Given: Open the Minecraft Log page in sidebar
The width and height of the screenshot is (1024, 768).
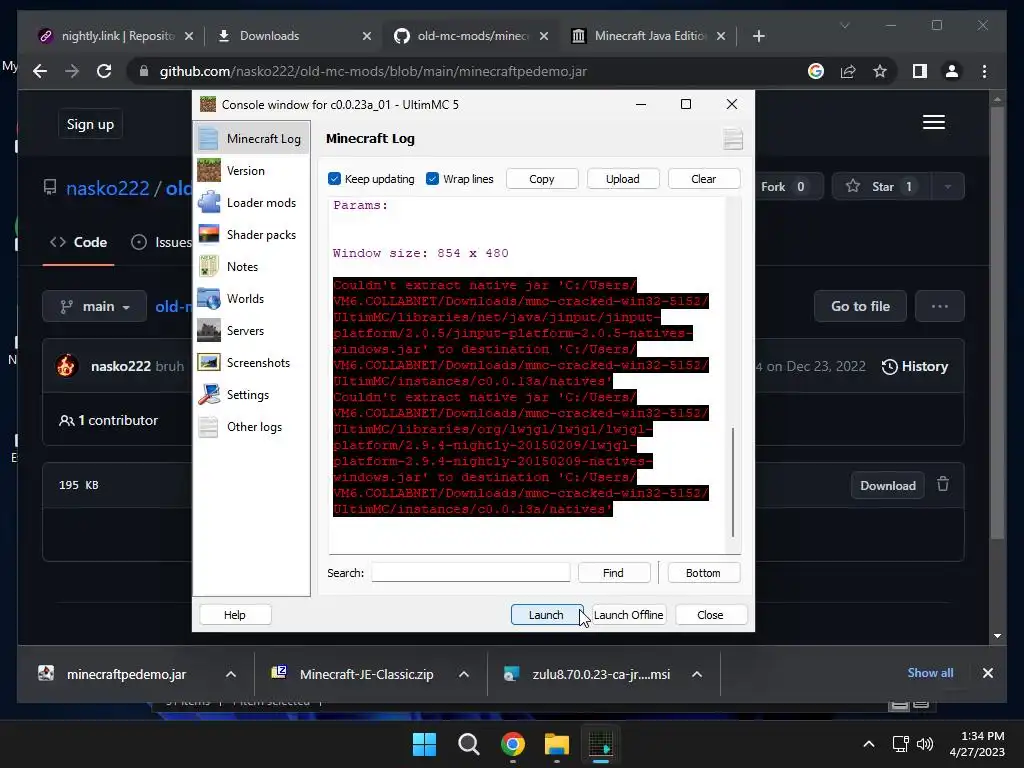Looking at the screenshot, I should pyautogui.click(x=251, y=138).
